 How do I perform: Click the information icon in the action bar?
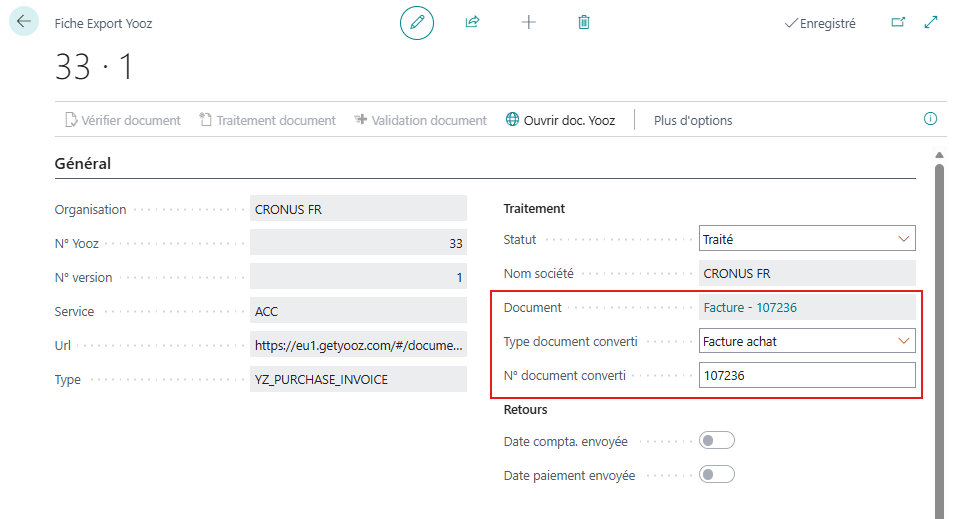coord(930,119)
